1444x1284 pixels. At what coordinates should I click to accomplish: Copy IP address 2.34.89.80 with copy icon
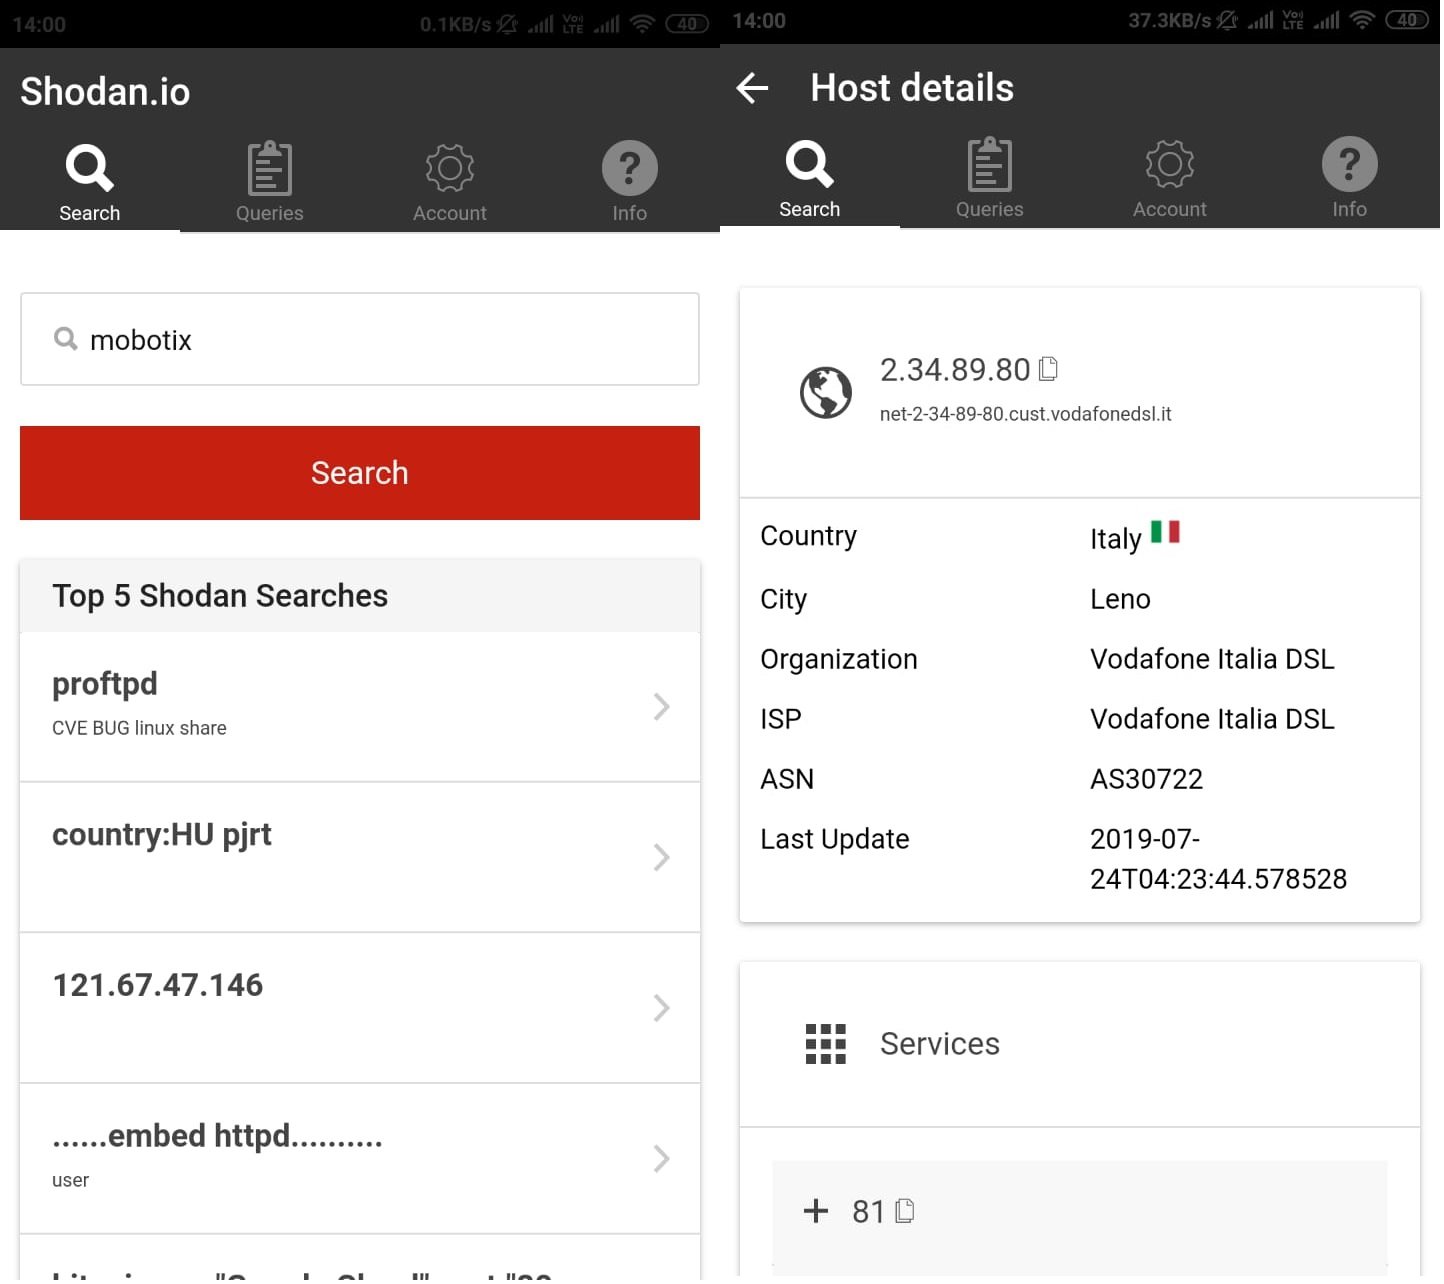pyautogui.click(x=1048, y=369)
